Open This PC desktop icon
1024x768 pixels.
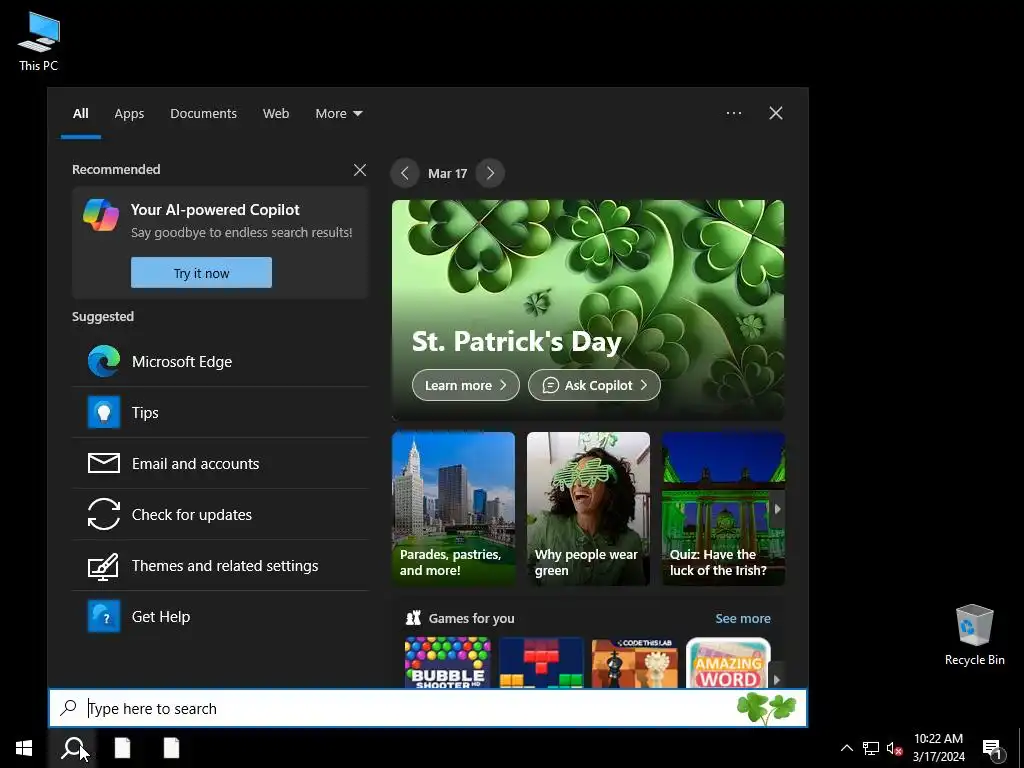pos(39,42)
